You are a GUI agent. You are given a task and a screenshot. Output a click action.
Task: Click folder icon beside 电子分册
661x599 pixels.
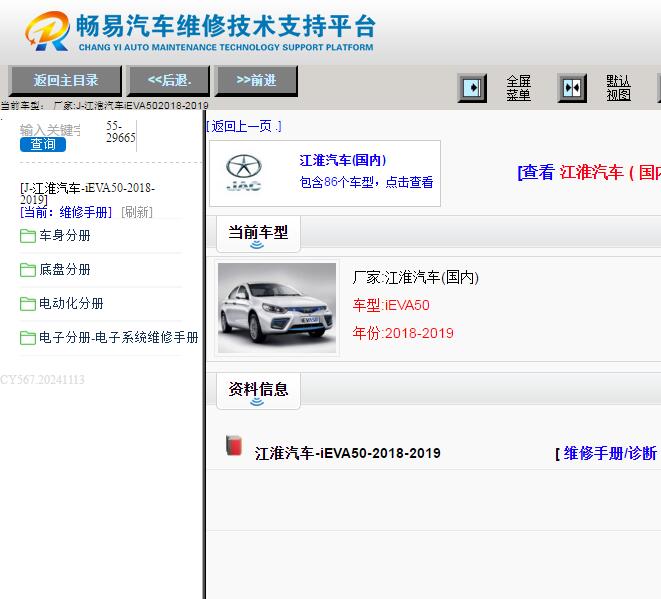point(28,338)
